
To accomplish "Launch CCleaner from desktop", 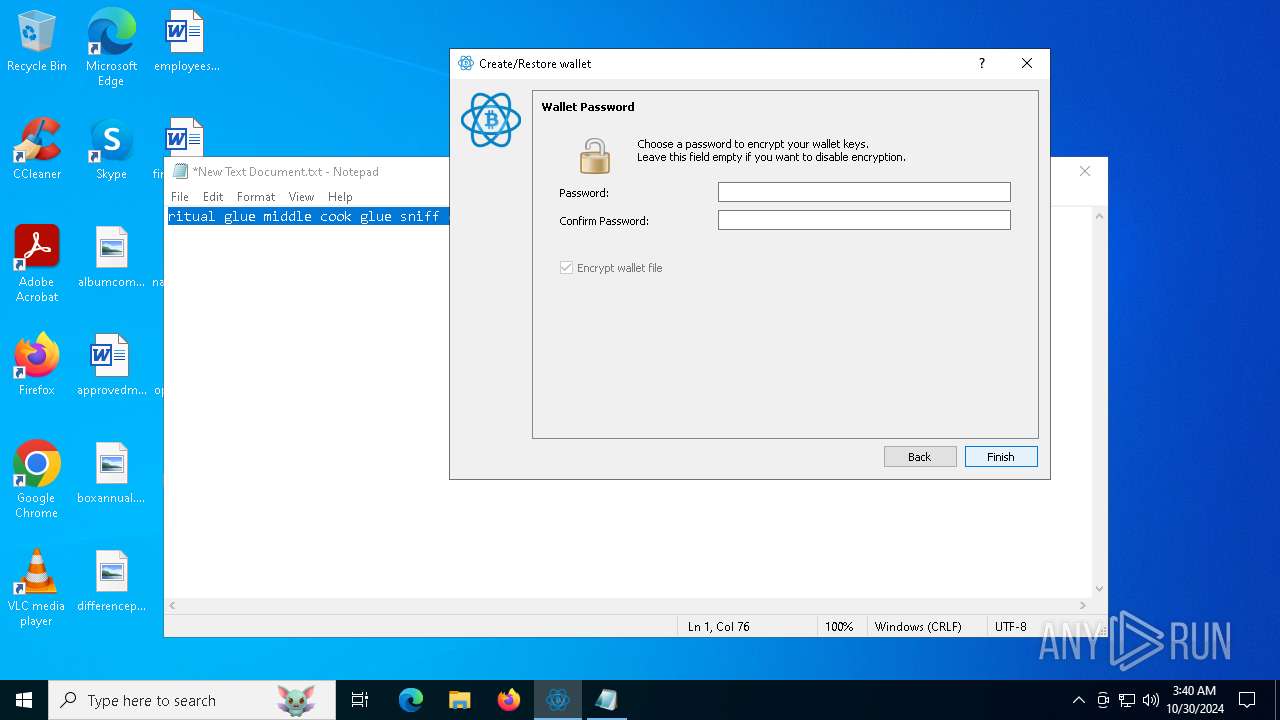I will click(x=37, y=150).
